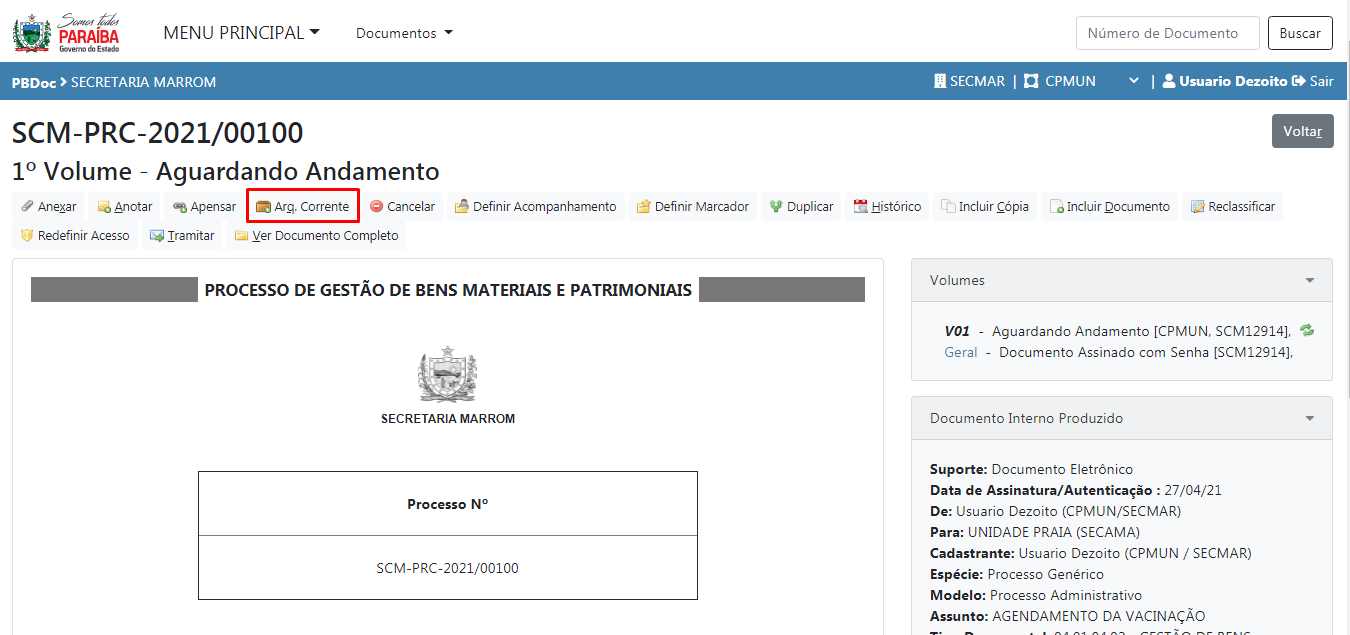Open the Histórico calendar button
The width and height of the screenshot is (1350, 635).
coord(887,207)
